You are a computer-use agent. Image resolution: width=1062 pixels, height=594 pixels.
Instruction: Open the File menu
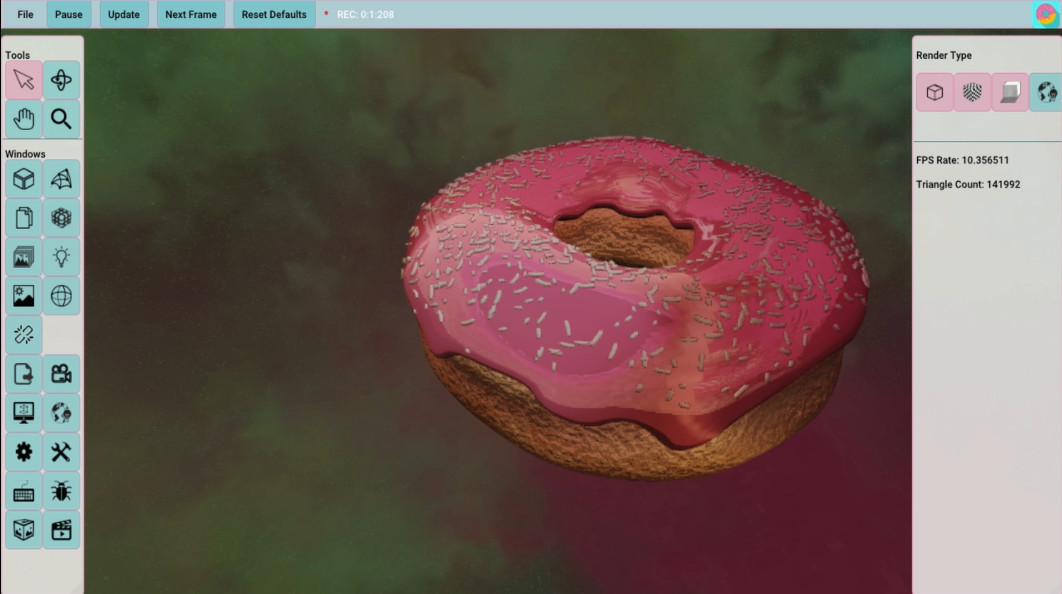[x=25, y=15]
